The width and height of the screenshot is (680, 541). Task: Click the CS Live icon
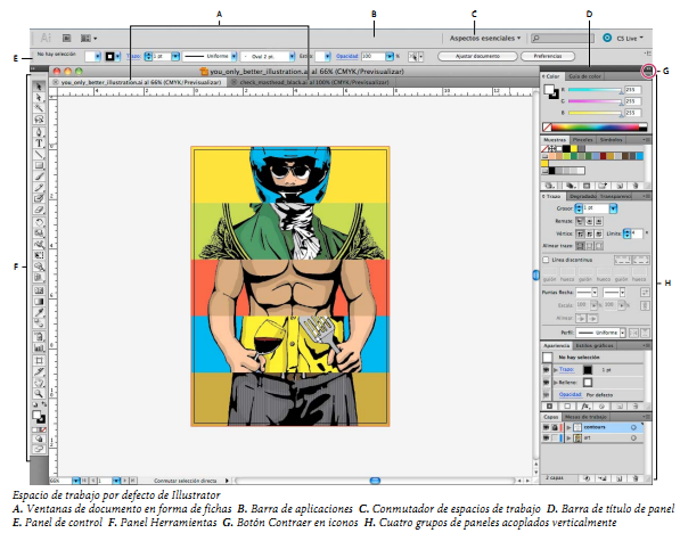(x=607, y=38)
